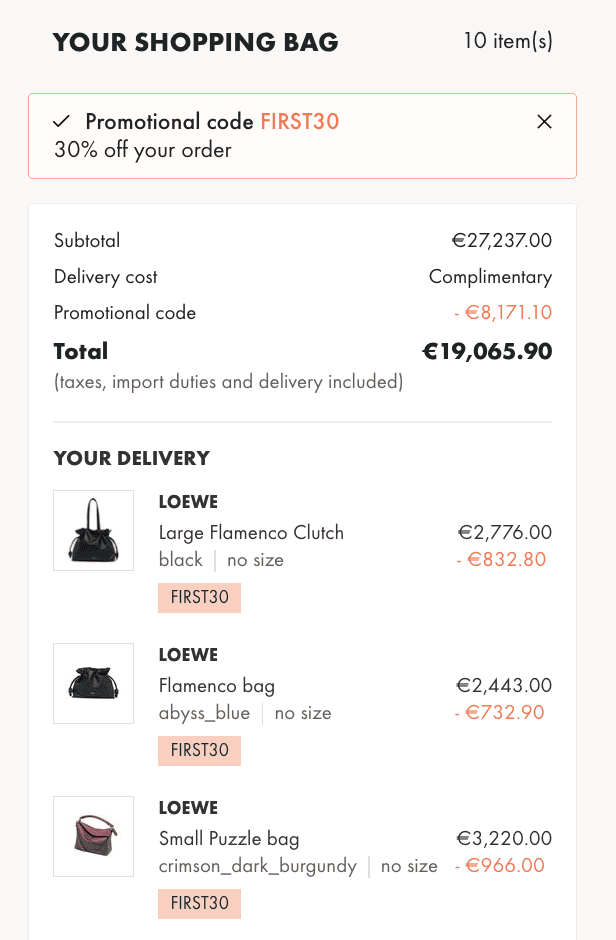Click the total amount €19,065.90
This screenshot has width=616, height=940.
coord(487,351)
